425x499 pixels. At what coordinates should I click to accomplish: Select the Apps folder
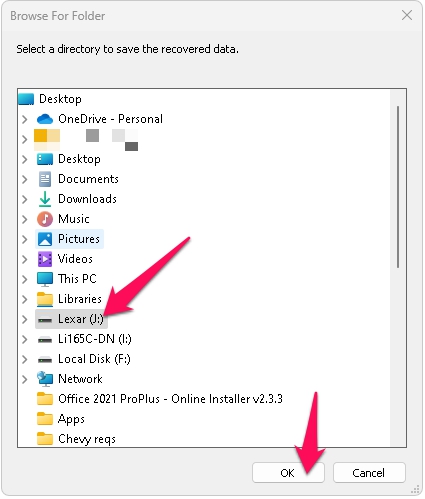(x=61, y=419)
